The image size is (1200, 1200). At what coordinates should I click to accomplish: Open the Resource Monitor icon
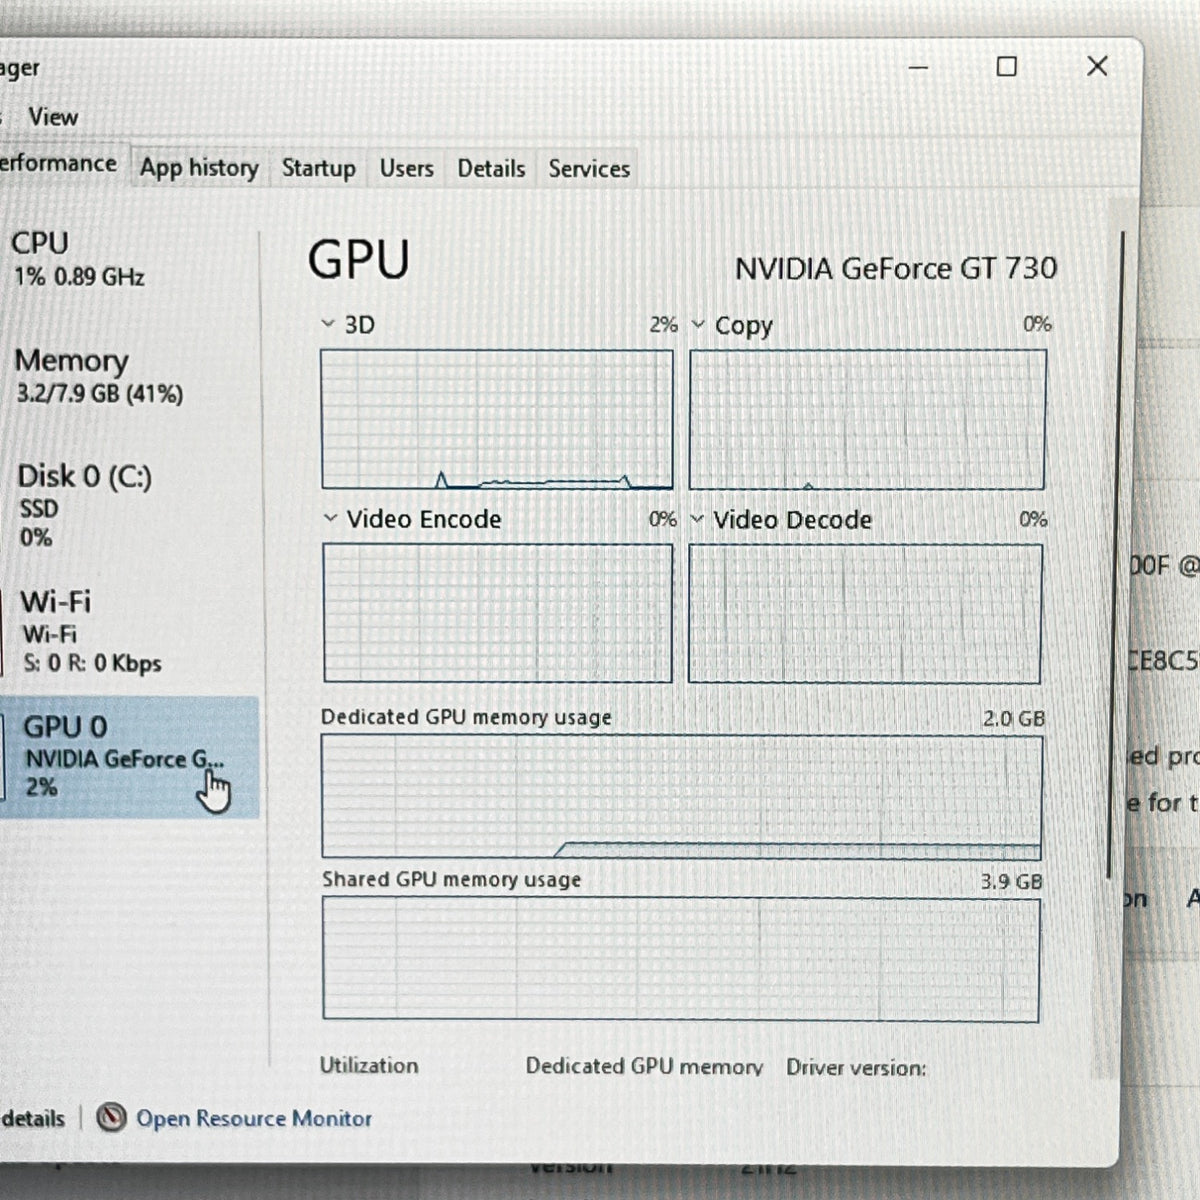coord(111,1117)
